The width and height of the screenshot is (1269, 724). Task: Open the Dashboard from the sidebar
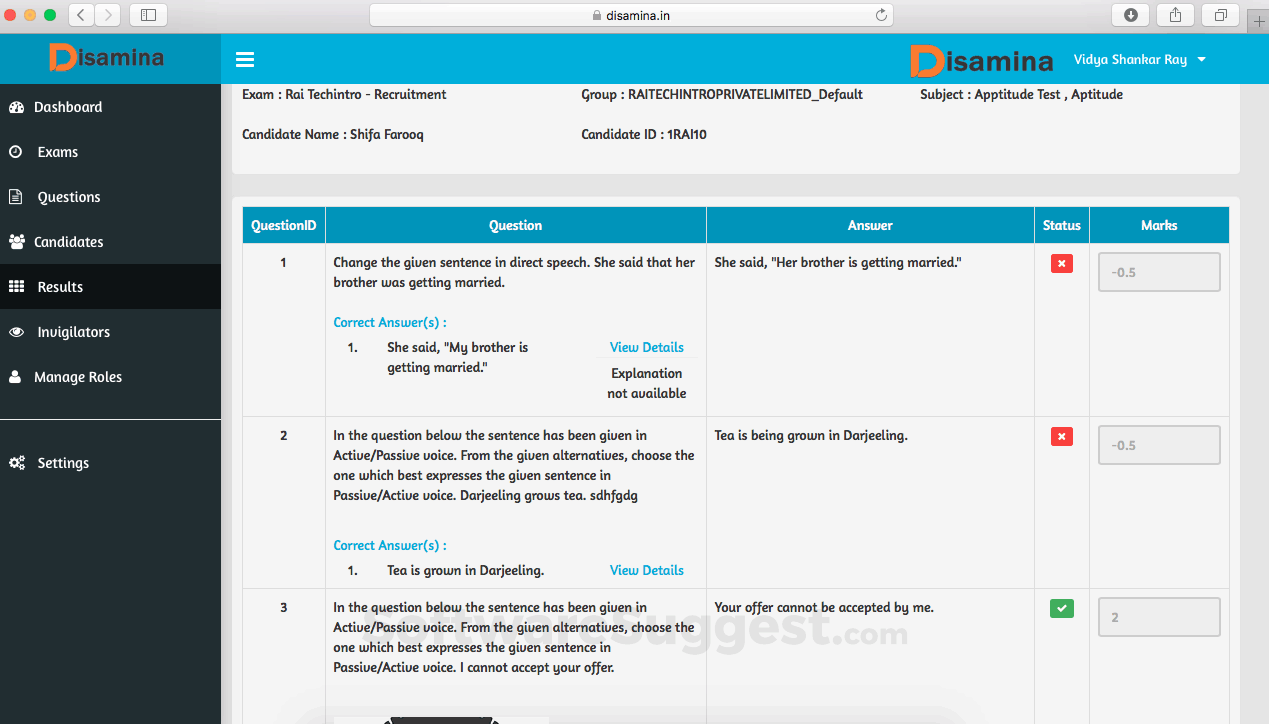(69, 107)
